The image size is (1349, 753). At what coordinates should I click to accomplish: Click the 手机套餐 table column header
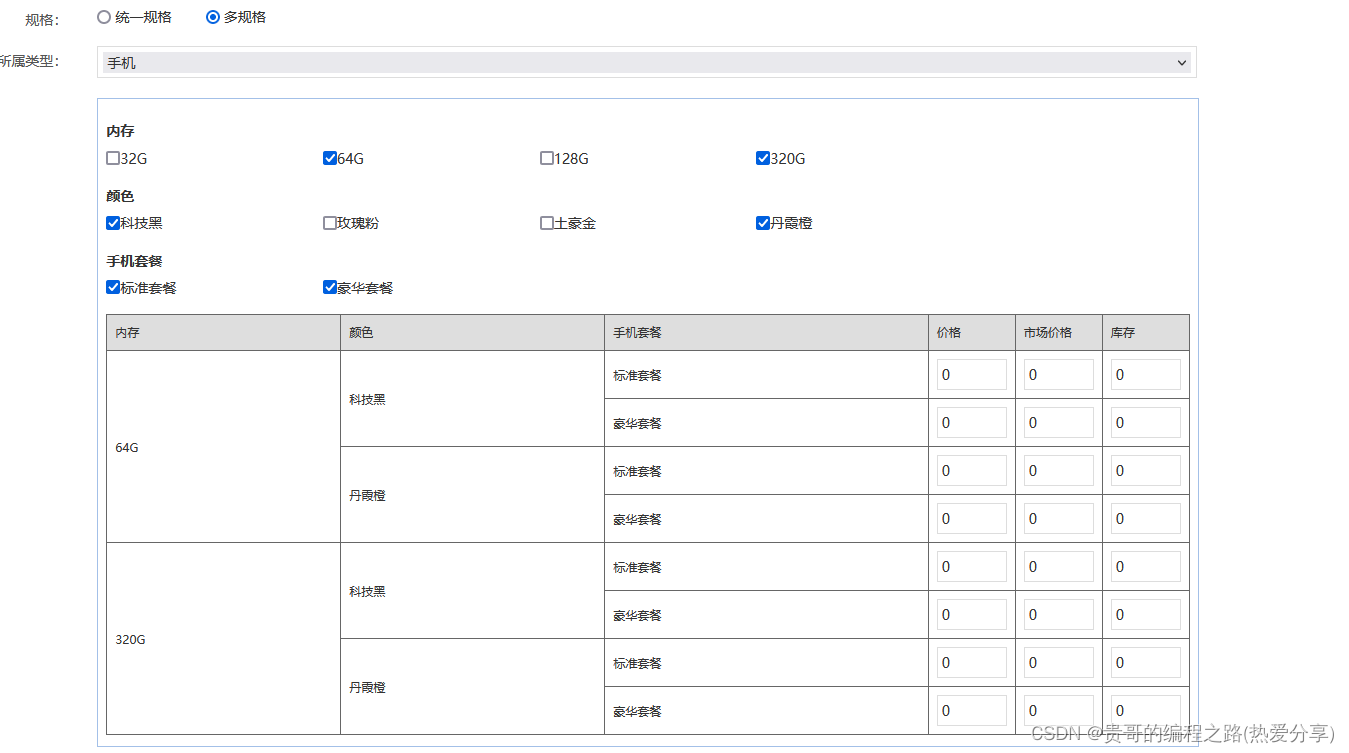point(766,333)
